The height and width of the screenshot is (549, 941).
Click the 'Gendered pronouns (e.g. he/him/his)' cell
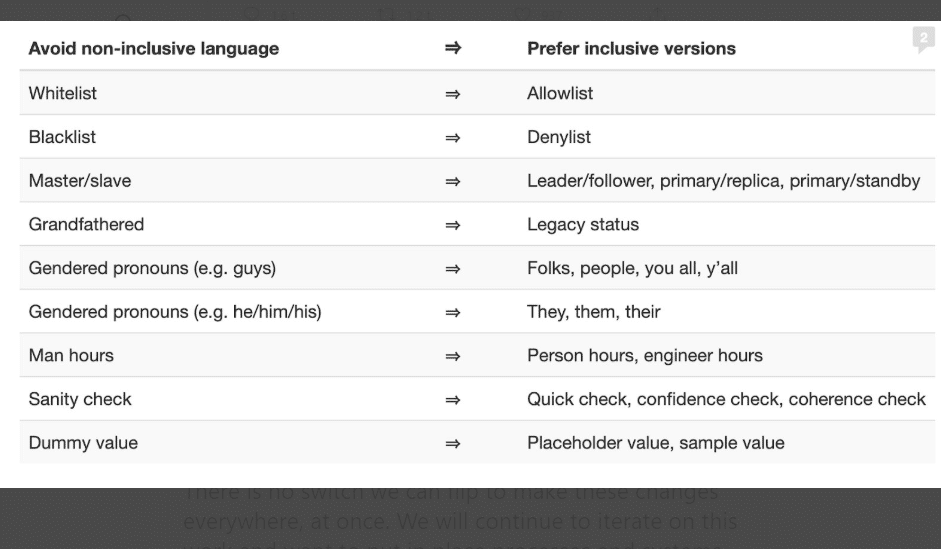point(175,312)
